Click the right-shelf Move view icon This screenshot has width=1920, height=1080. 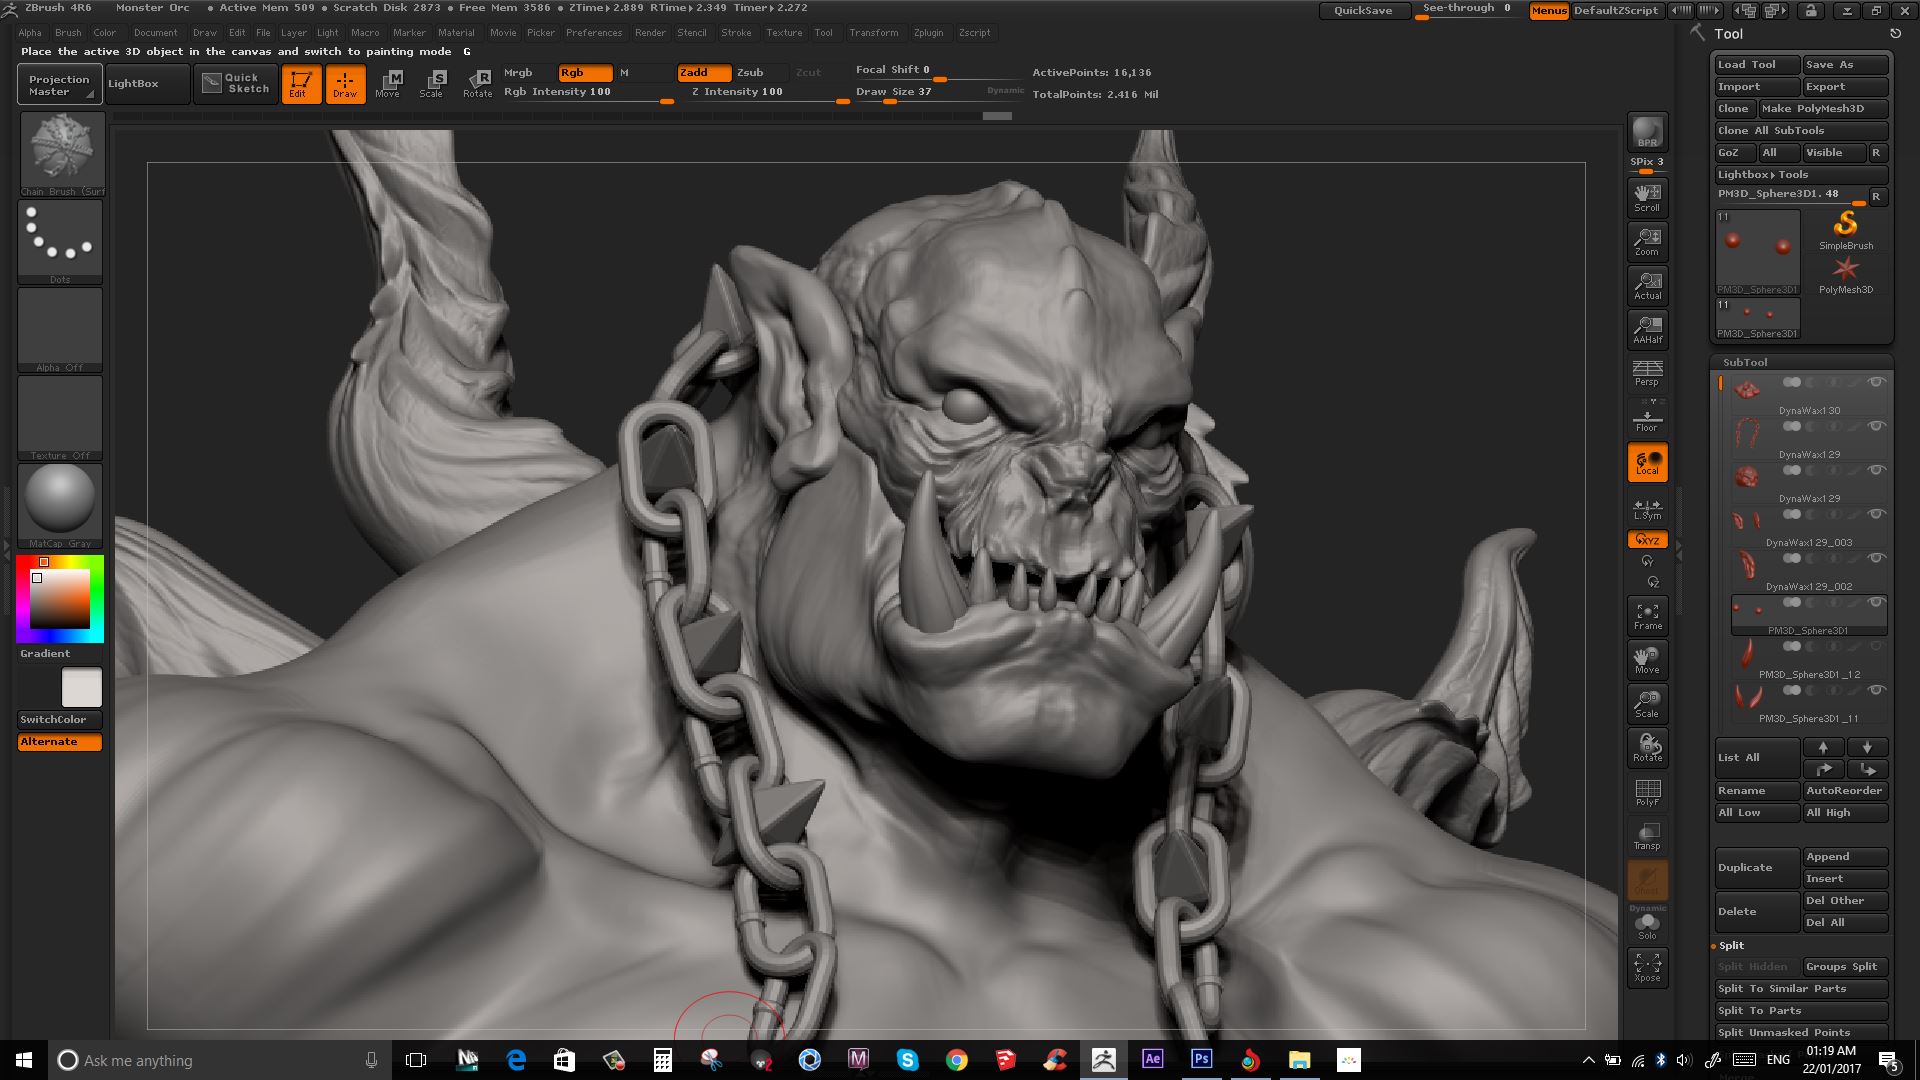1647,659
